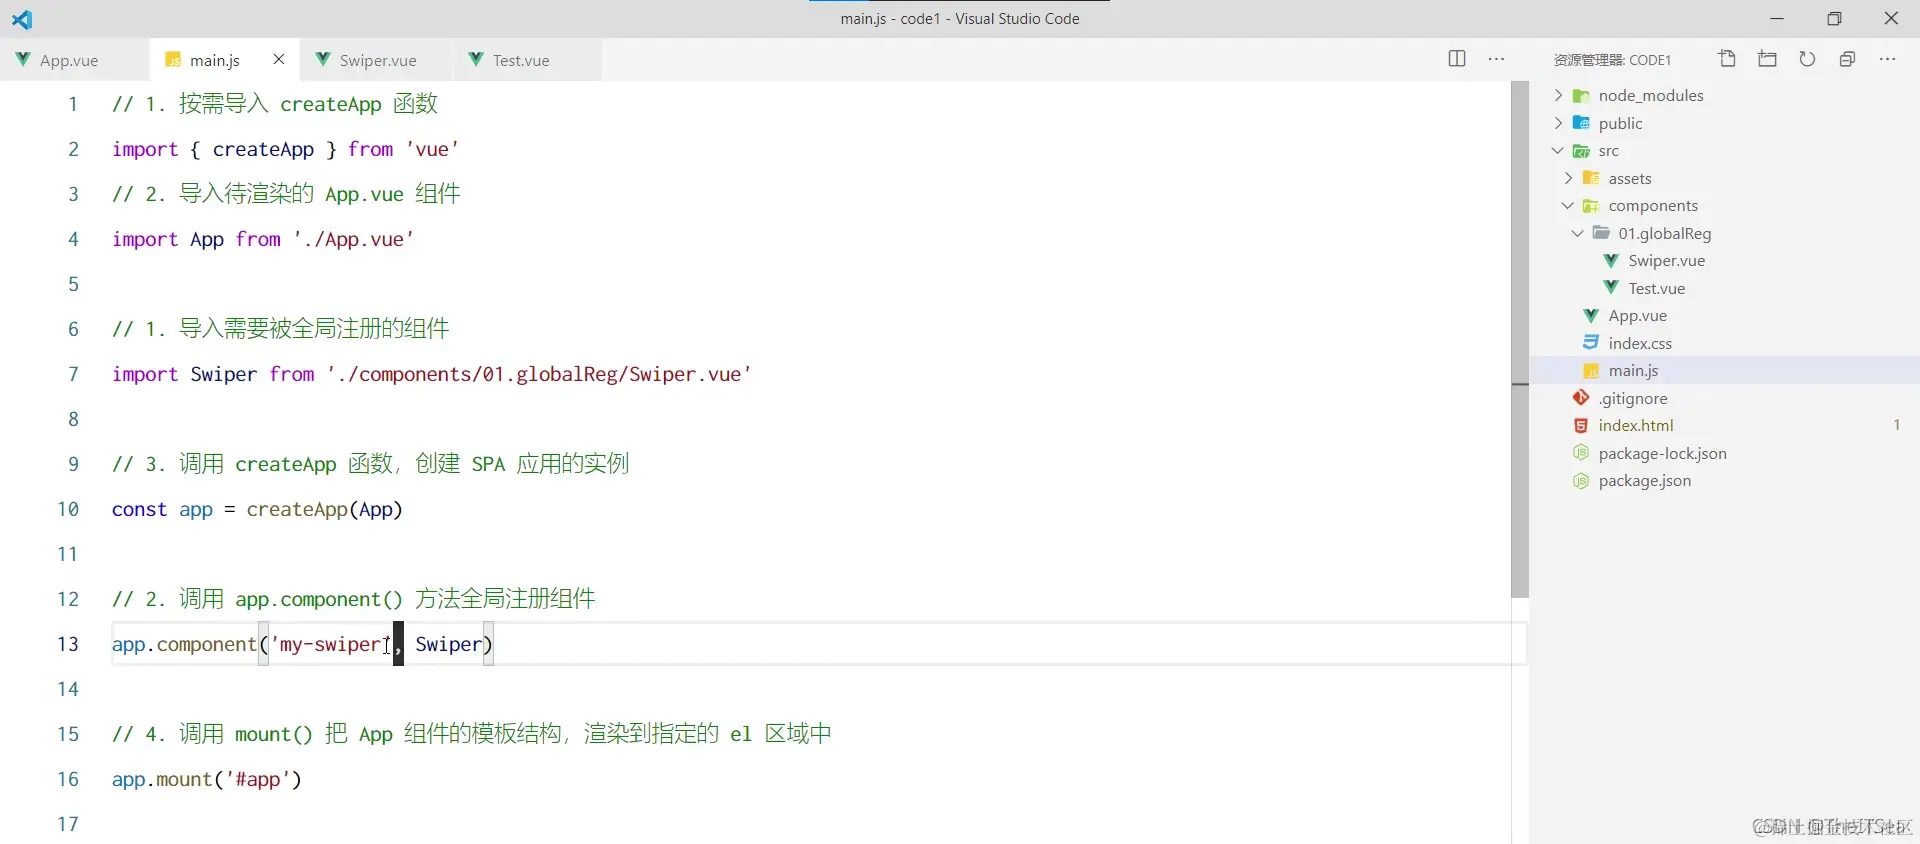Screen dimensions: 1920x844
Task: Click the Vue icon on App.vue tab
Action: tap(22, 60)
